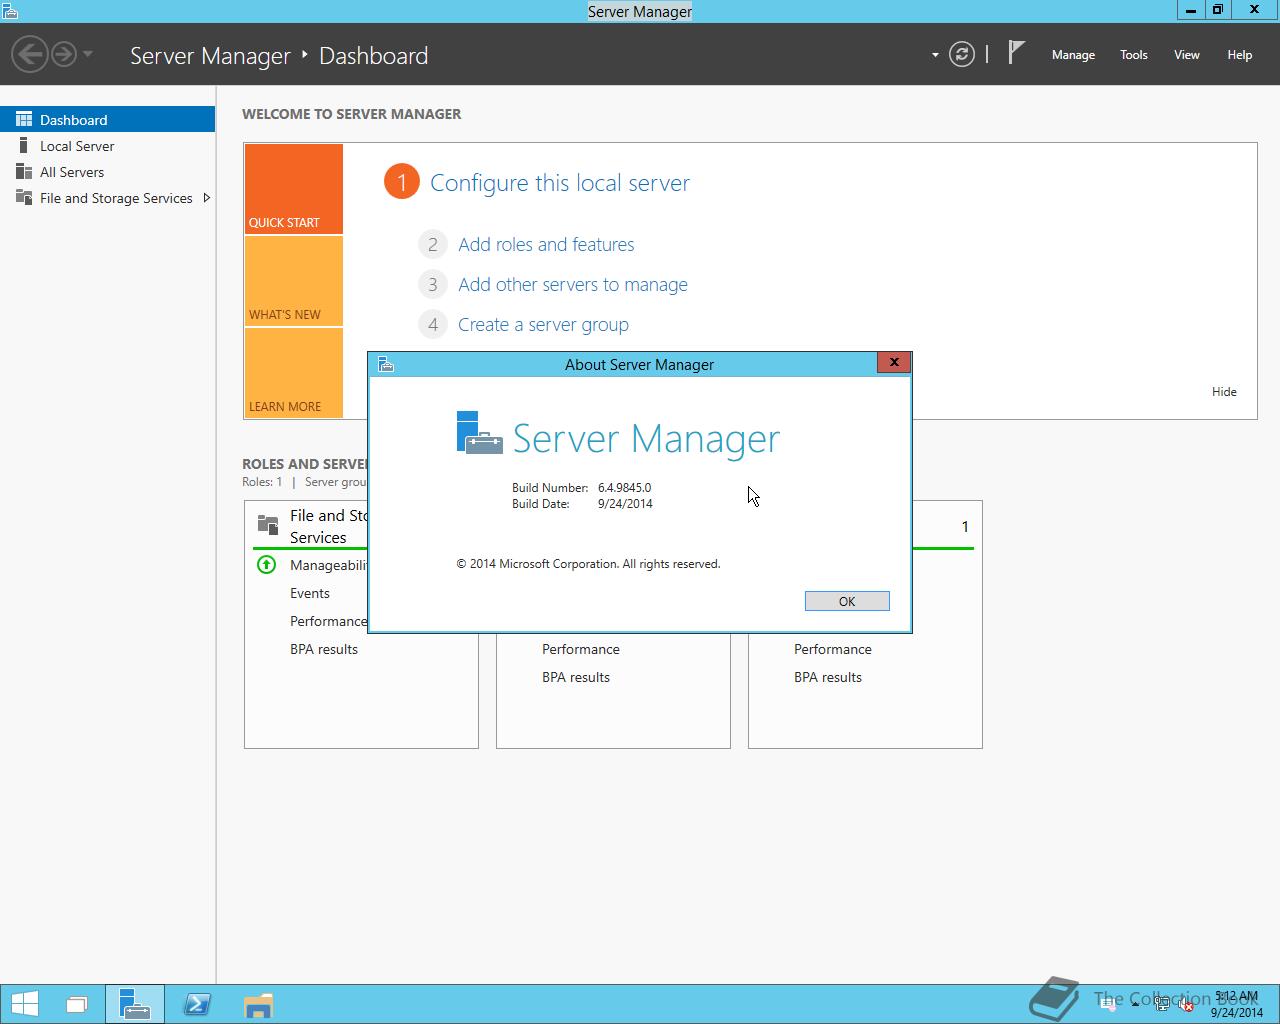Viewport: 1280px width, 1024px height.
Task: Open the dropdown arrow beside the refresh icon
Action: (935, 55)
